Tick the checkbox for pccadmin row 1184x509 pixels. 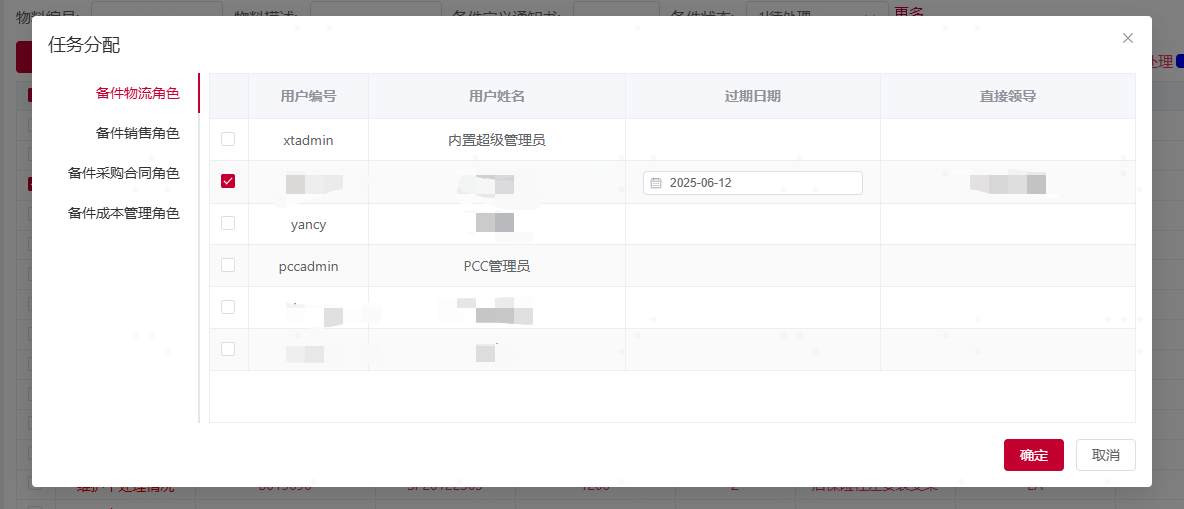point(228,265)
